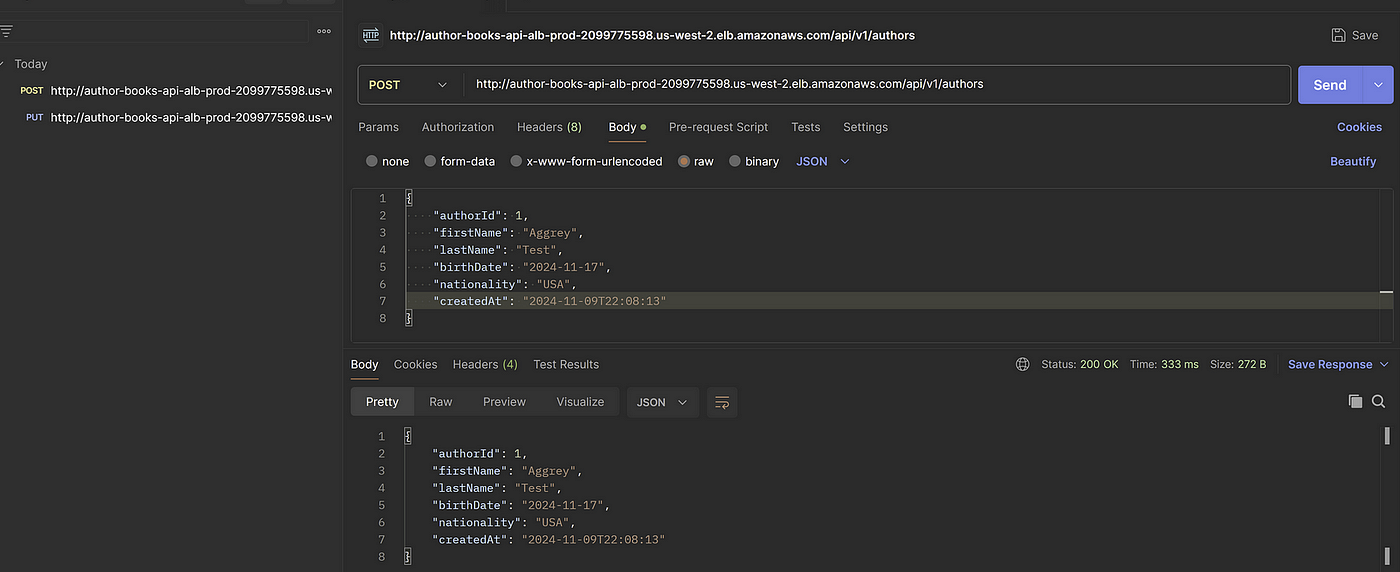Screen dimensions: 1400x572
Task: Switch response view to Preview
Action: point(504,402)
